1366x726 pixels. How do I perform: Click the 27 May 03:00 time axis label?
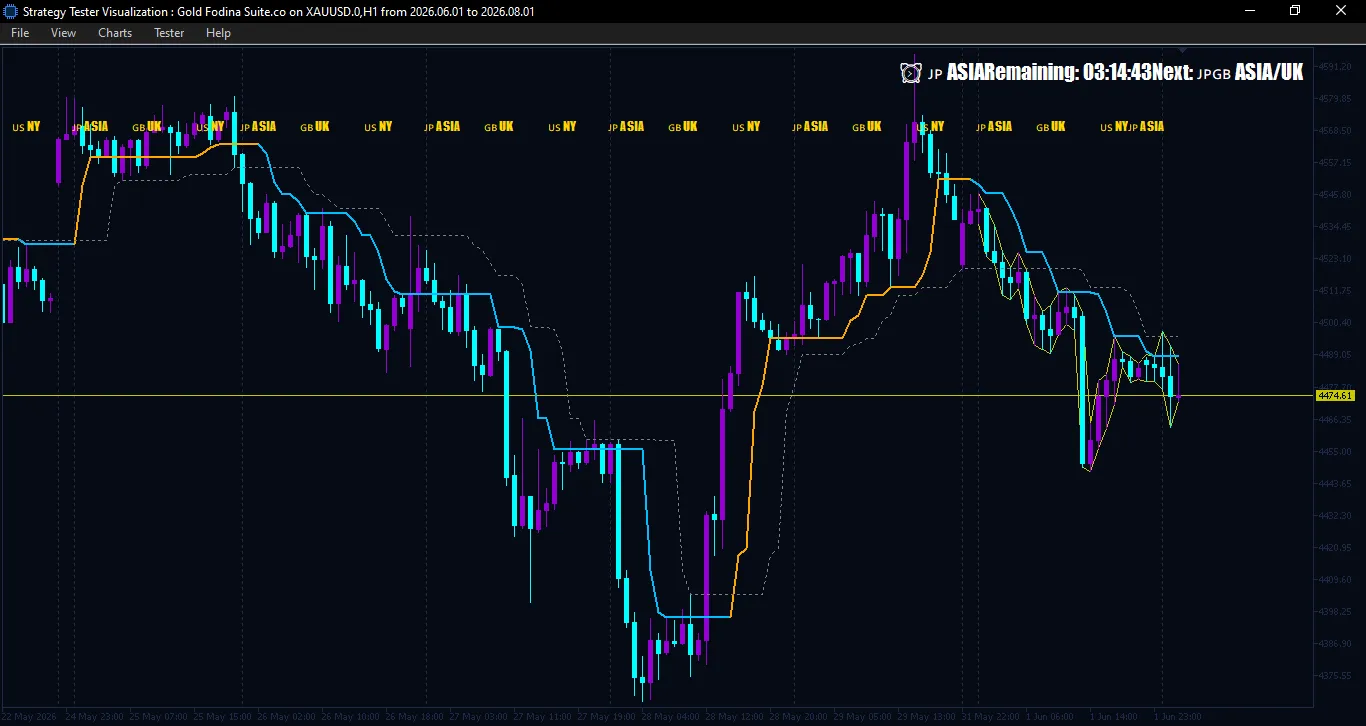click(479, 717)
